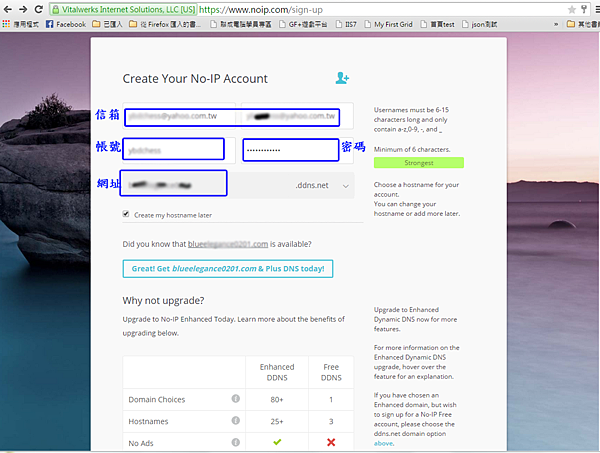The height and width of the screenshot is (453, 600).
Task: Click the confirm email input field
Action: click(x=297, y=116)
